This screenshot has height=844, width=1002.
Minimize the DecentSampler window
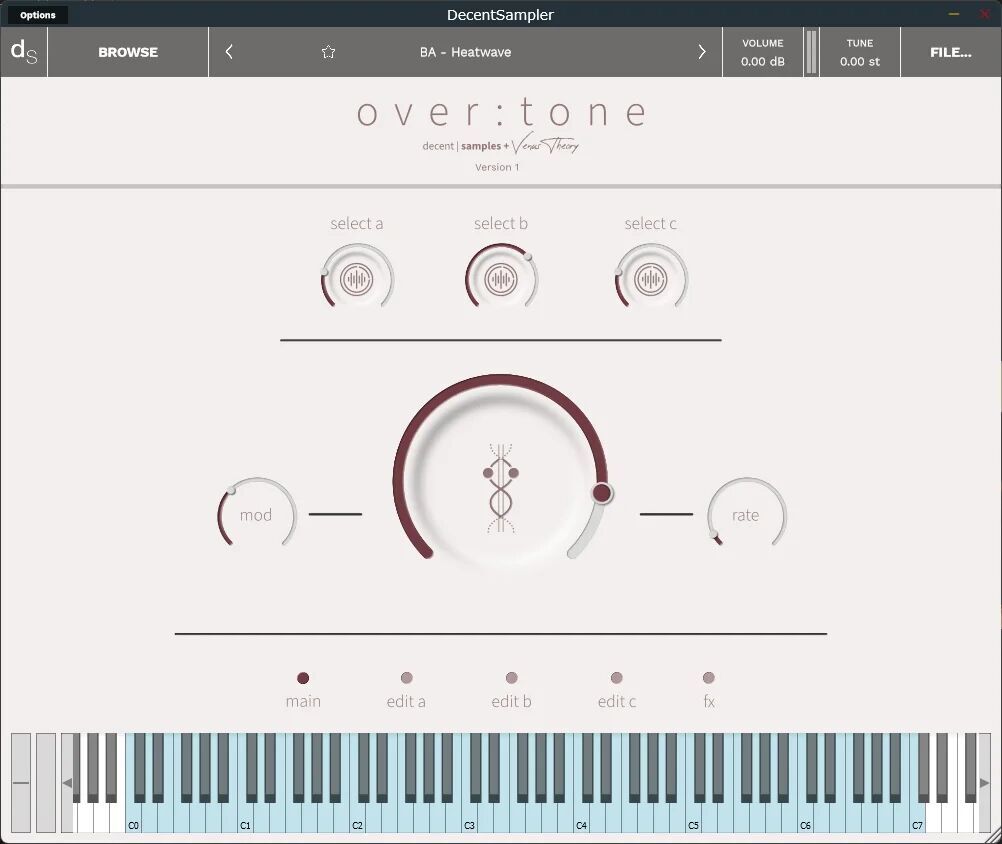(x=953, y=14)
